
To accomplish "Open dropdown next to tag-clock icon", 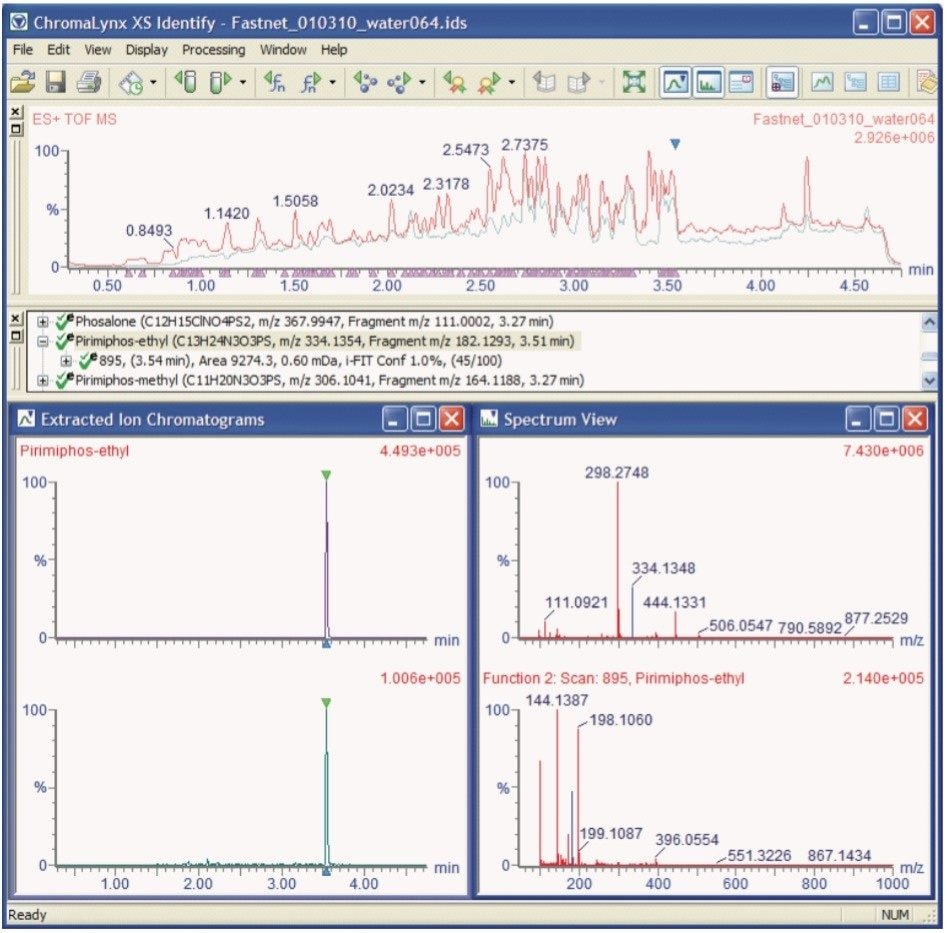I will 153,82.
